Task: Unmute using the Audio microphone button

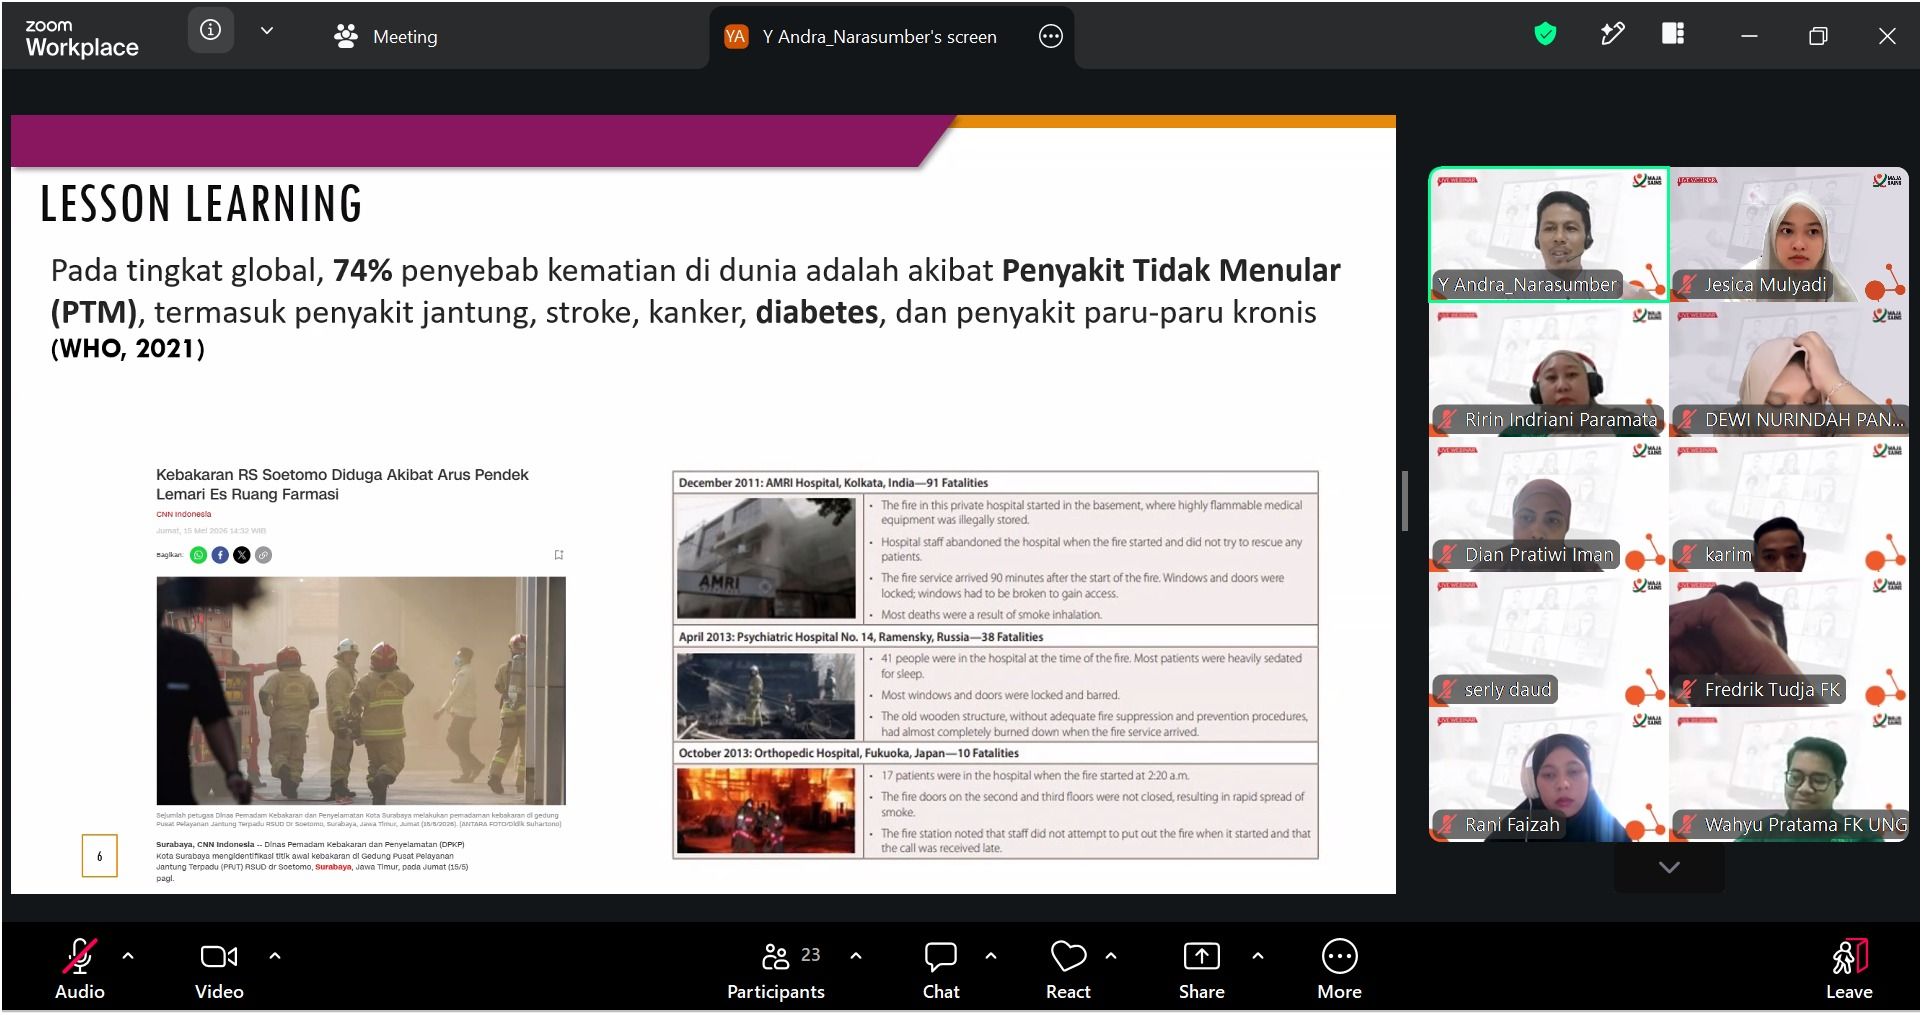Action: (80, 970)
